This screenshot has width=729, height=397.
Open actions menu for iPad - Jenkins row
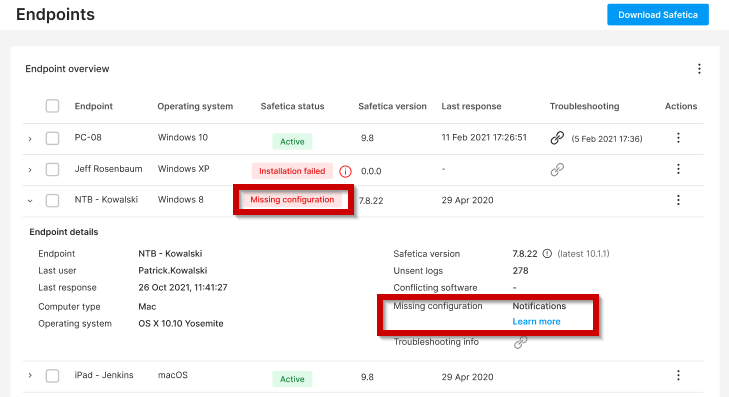tap(678, 375)
